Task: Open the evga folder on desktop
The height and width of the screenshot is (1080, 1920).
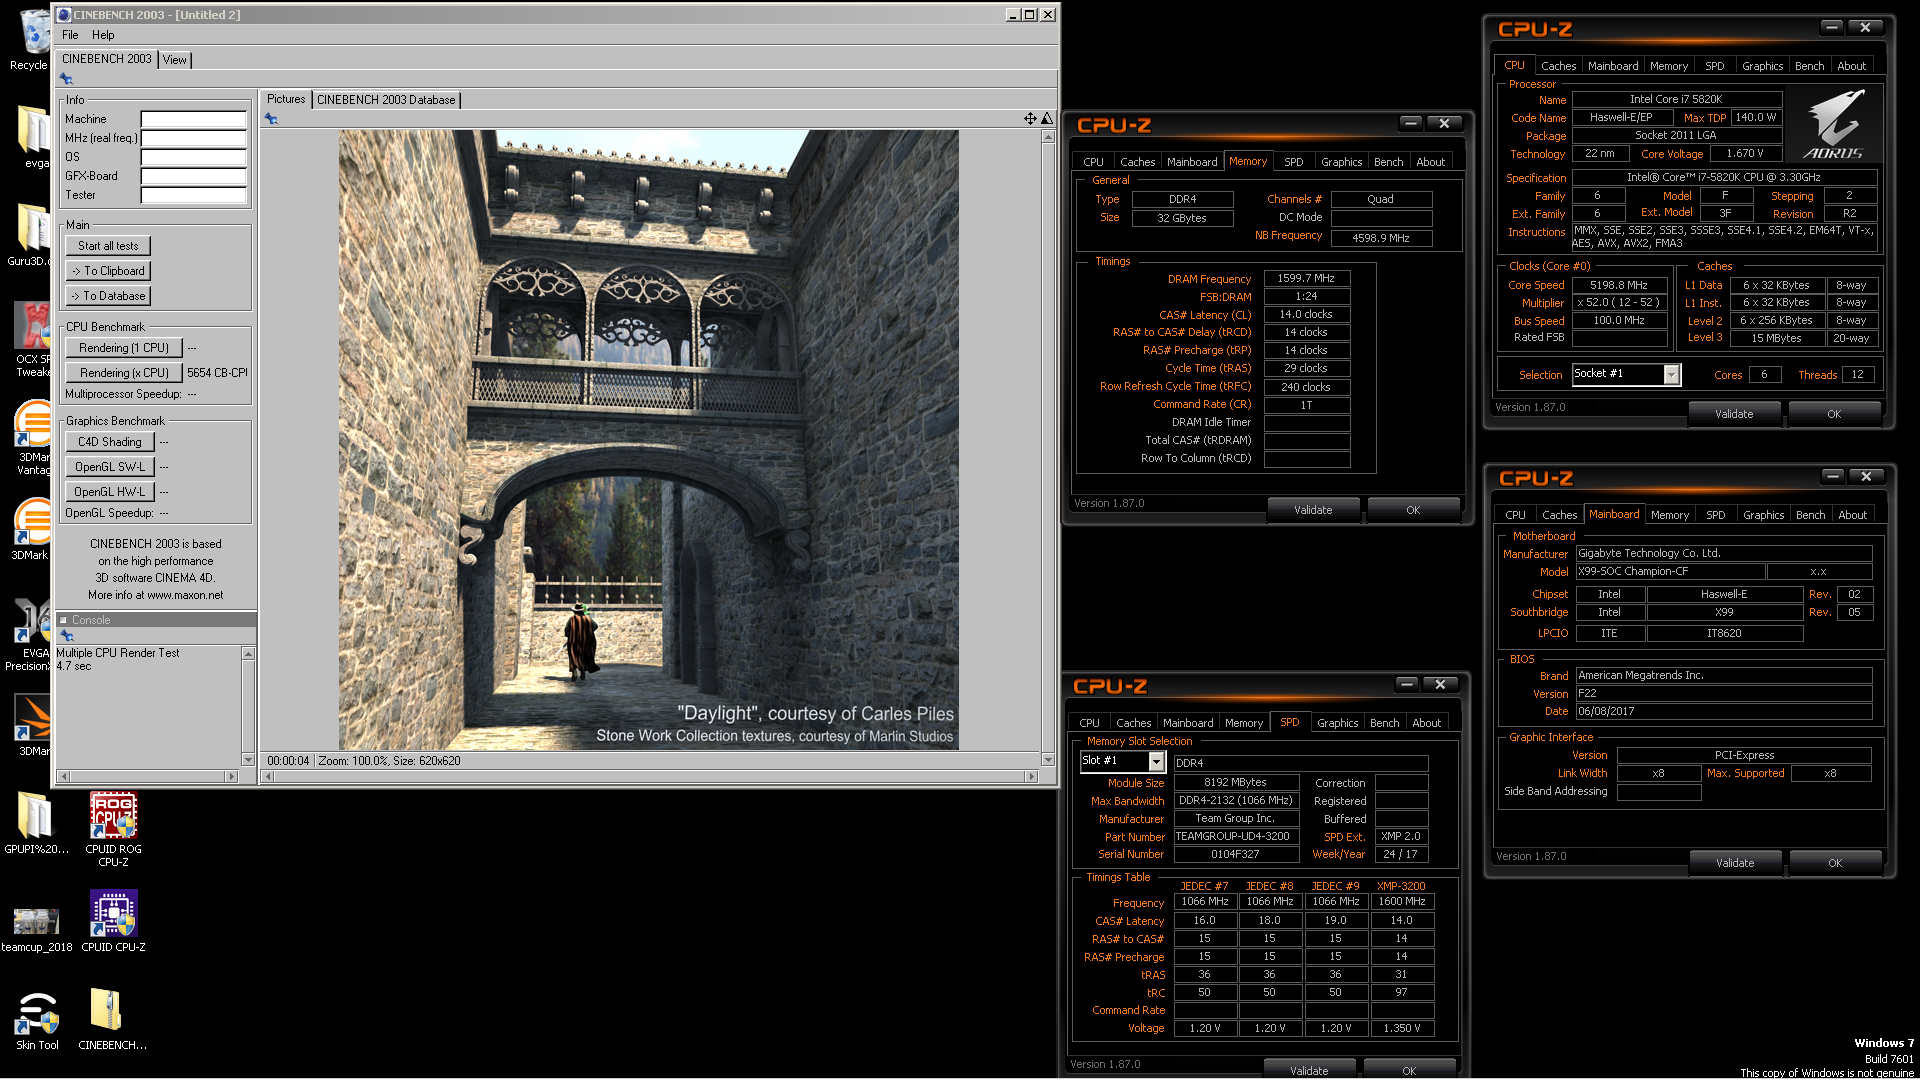Action: tap(34, 137)
